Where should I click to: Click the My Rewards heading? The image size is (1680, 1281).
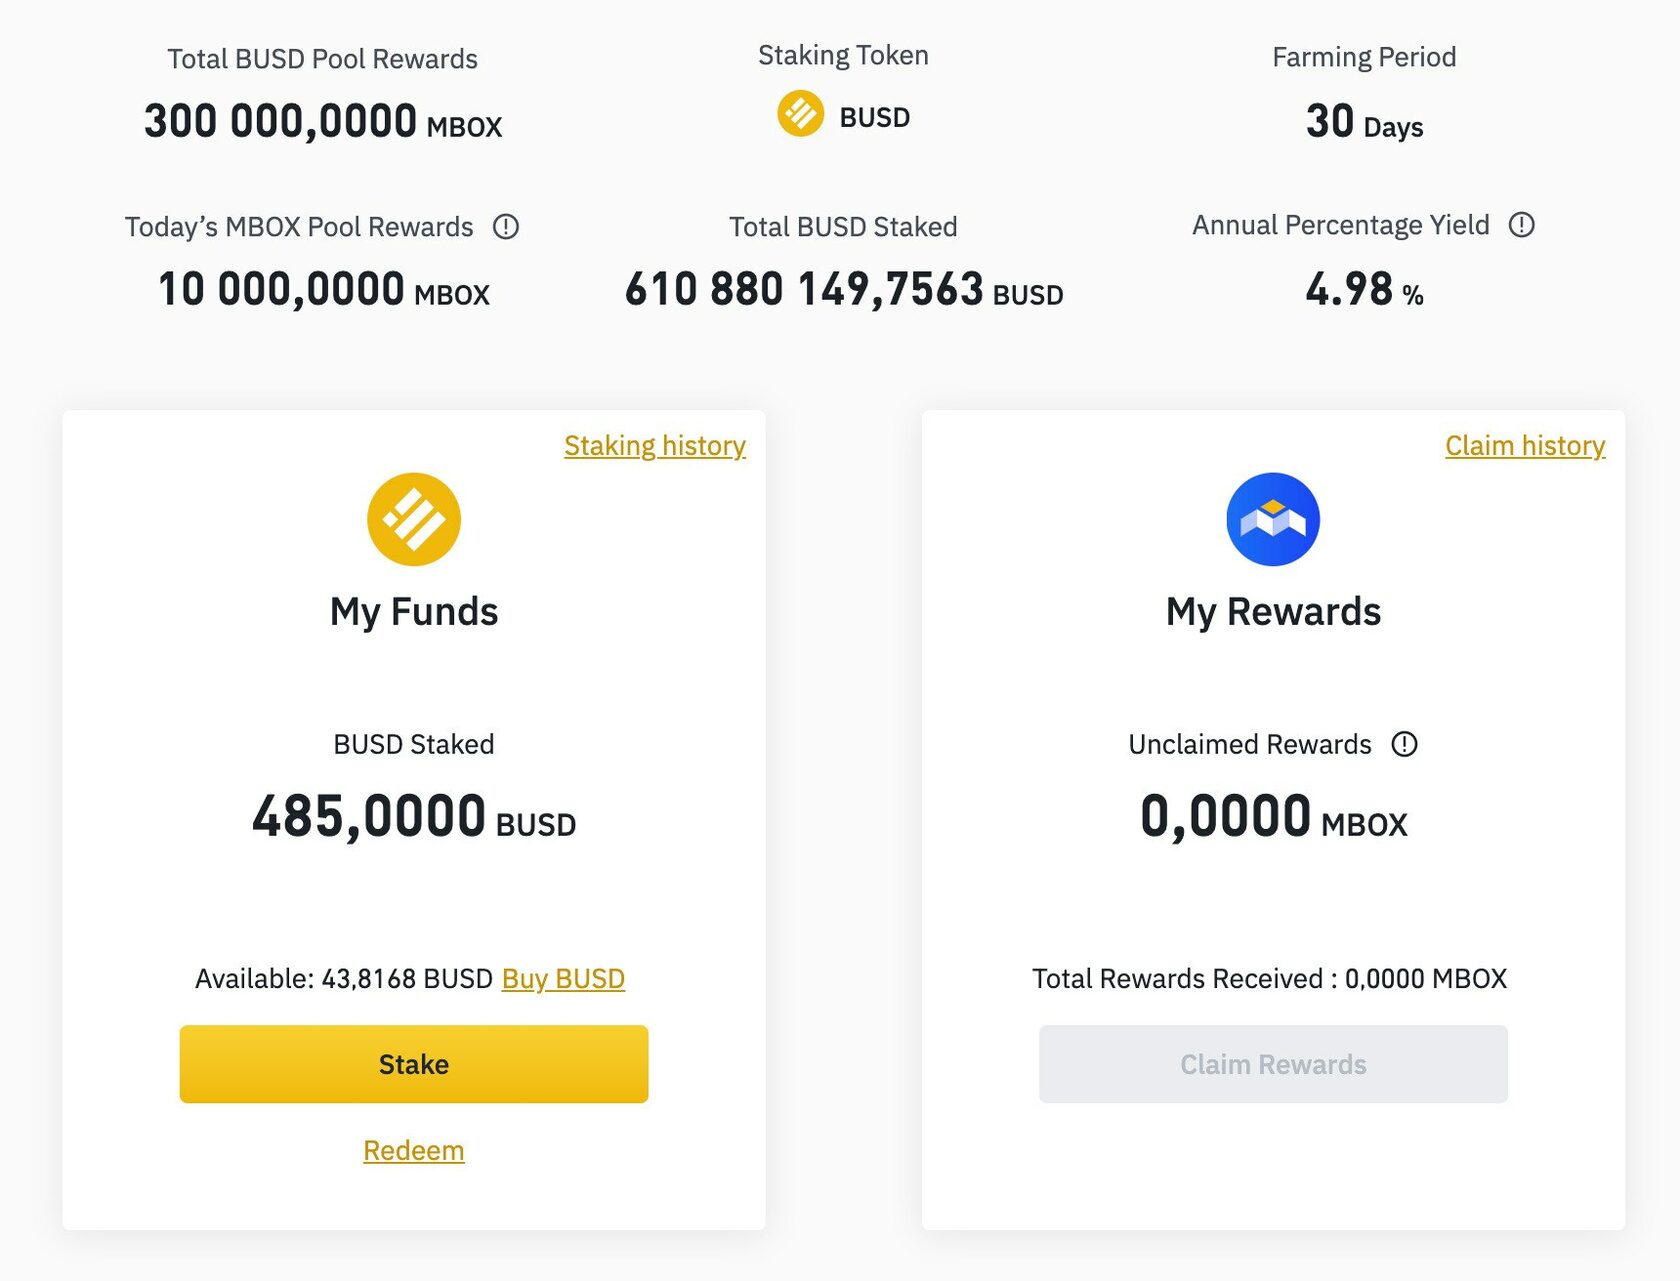1273,612
